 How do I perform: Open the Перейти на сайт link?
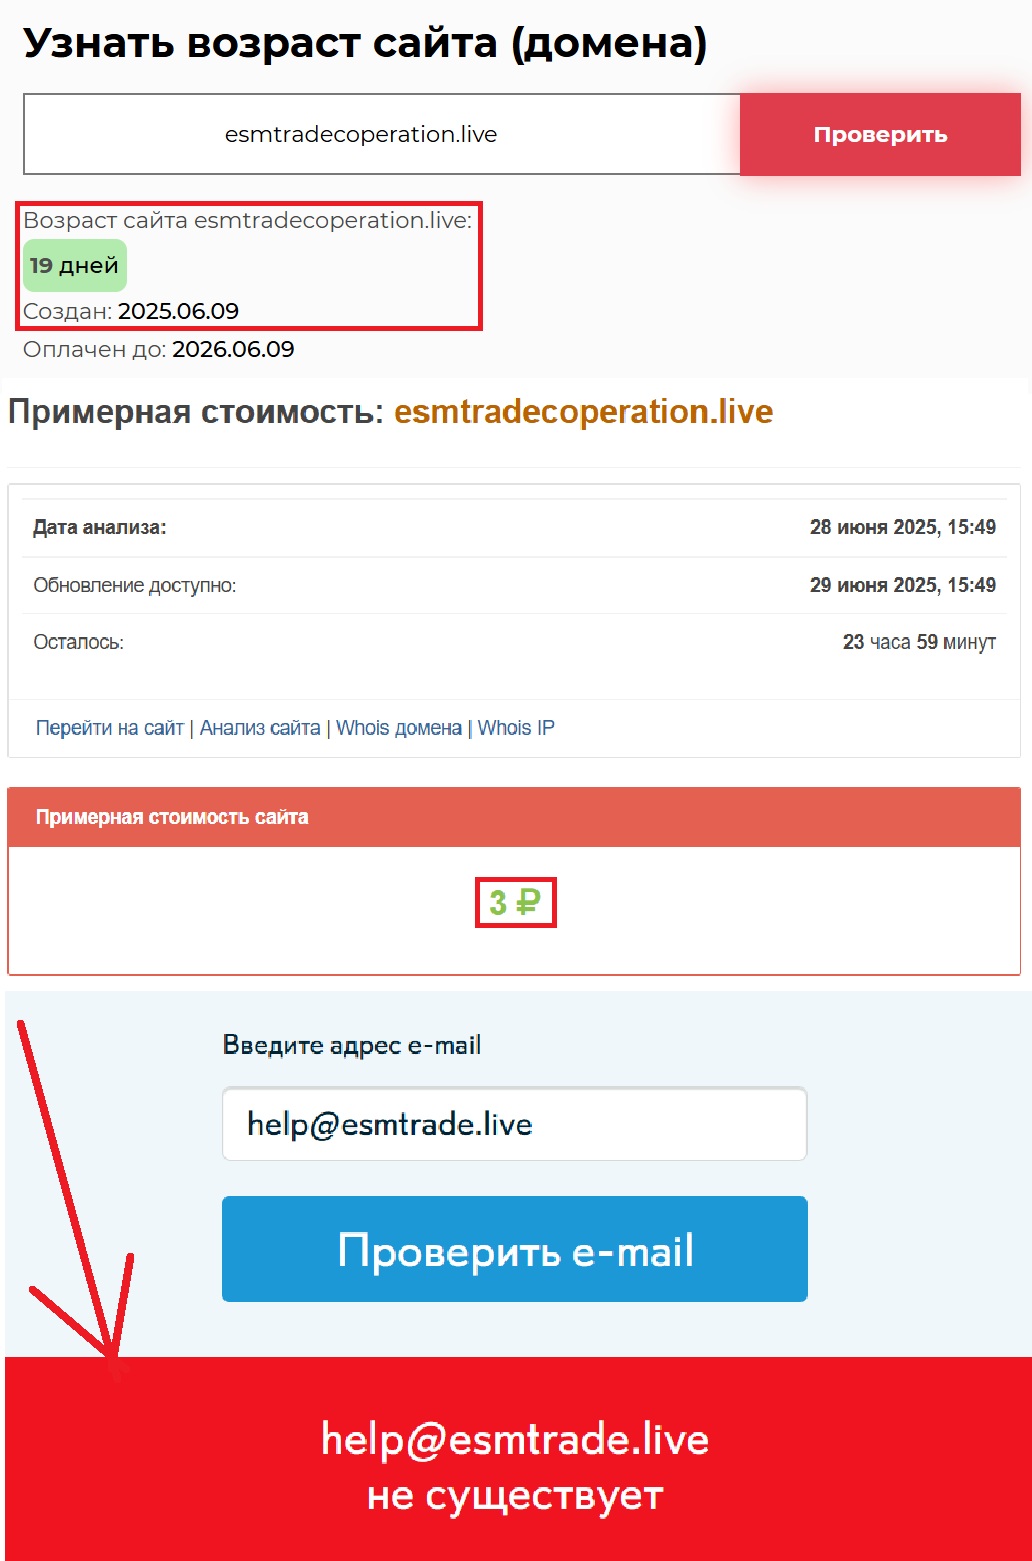(110, 728)
